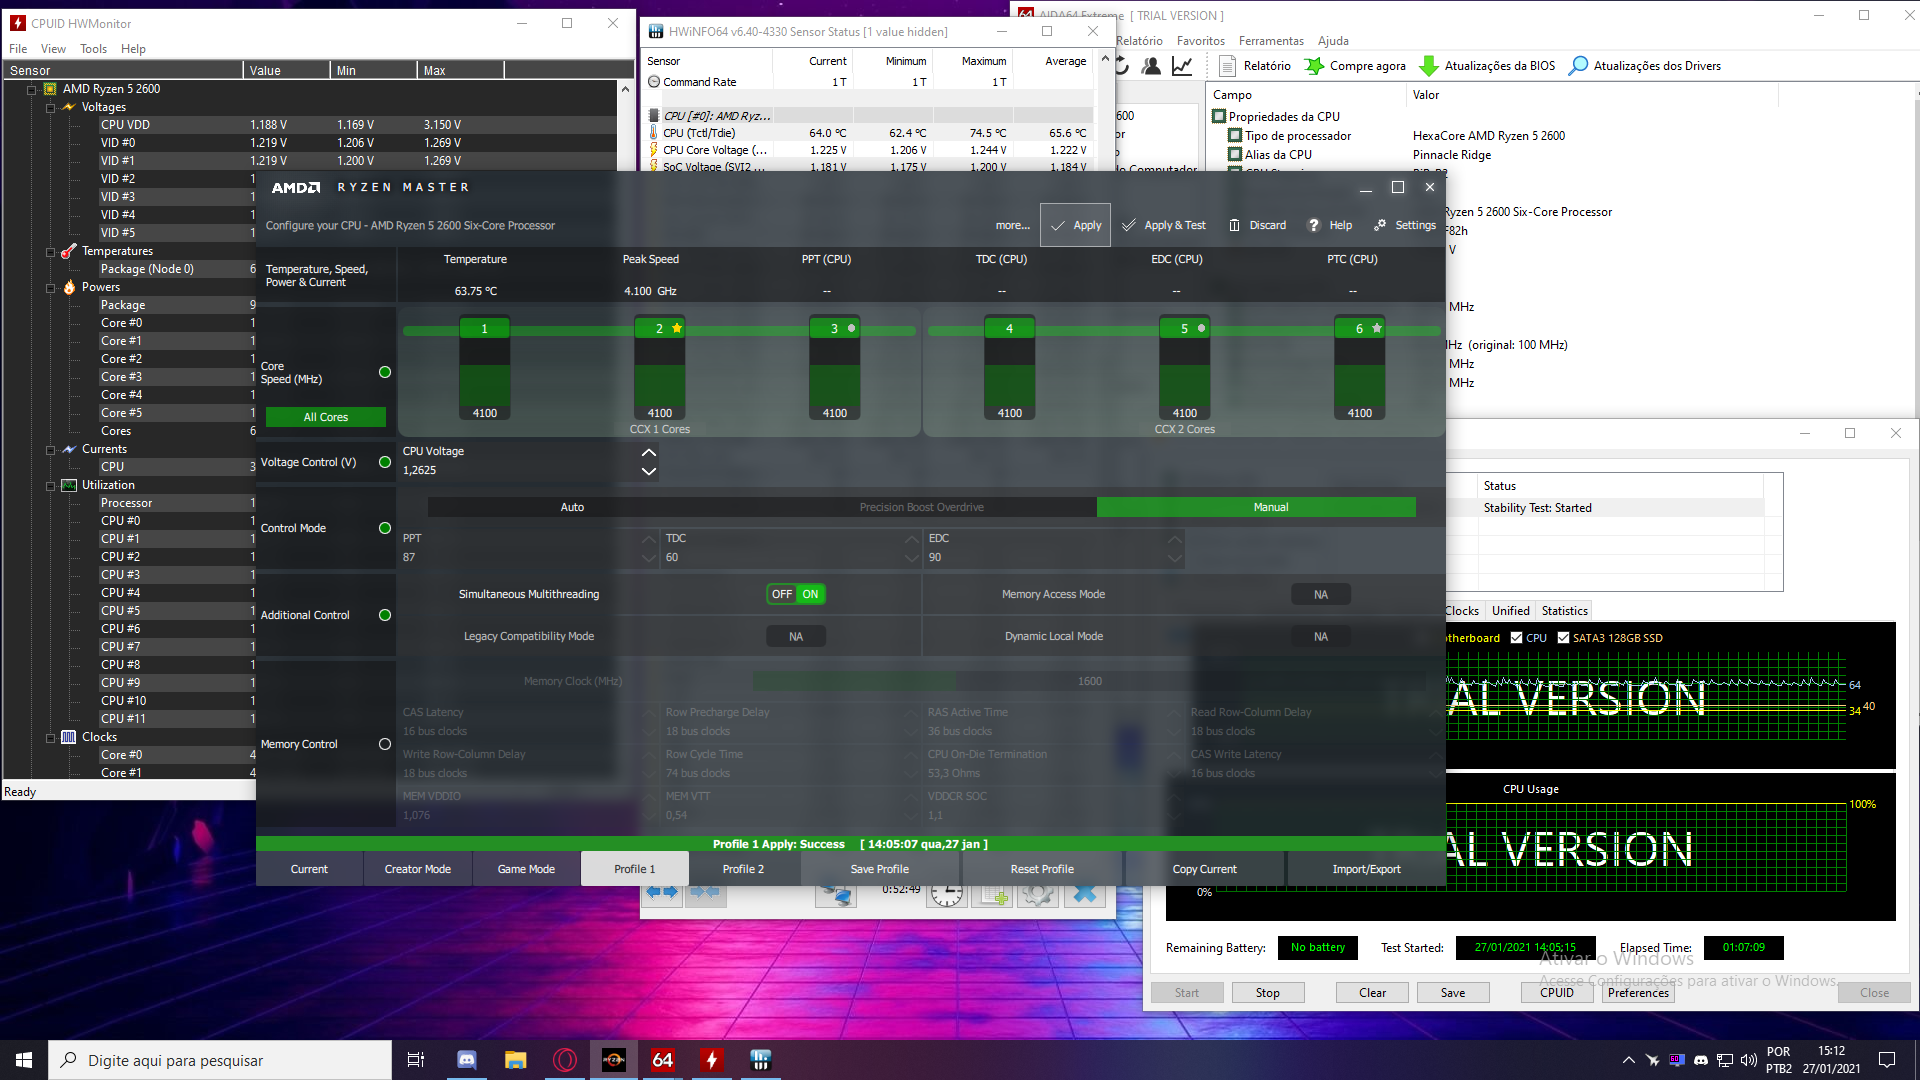Viewport: 1920px width, 1080px height.
Task: Click the HWMonitor scrollbar up arrow
Action: (x=626, y=89)
